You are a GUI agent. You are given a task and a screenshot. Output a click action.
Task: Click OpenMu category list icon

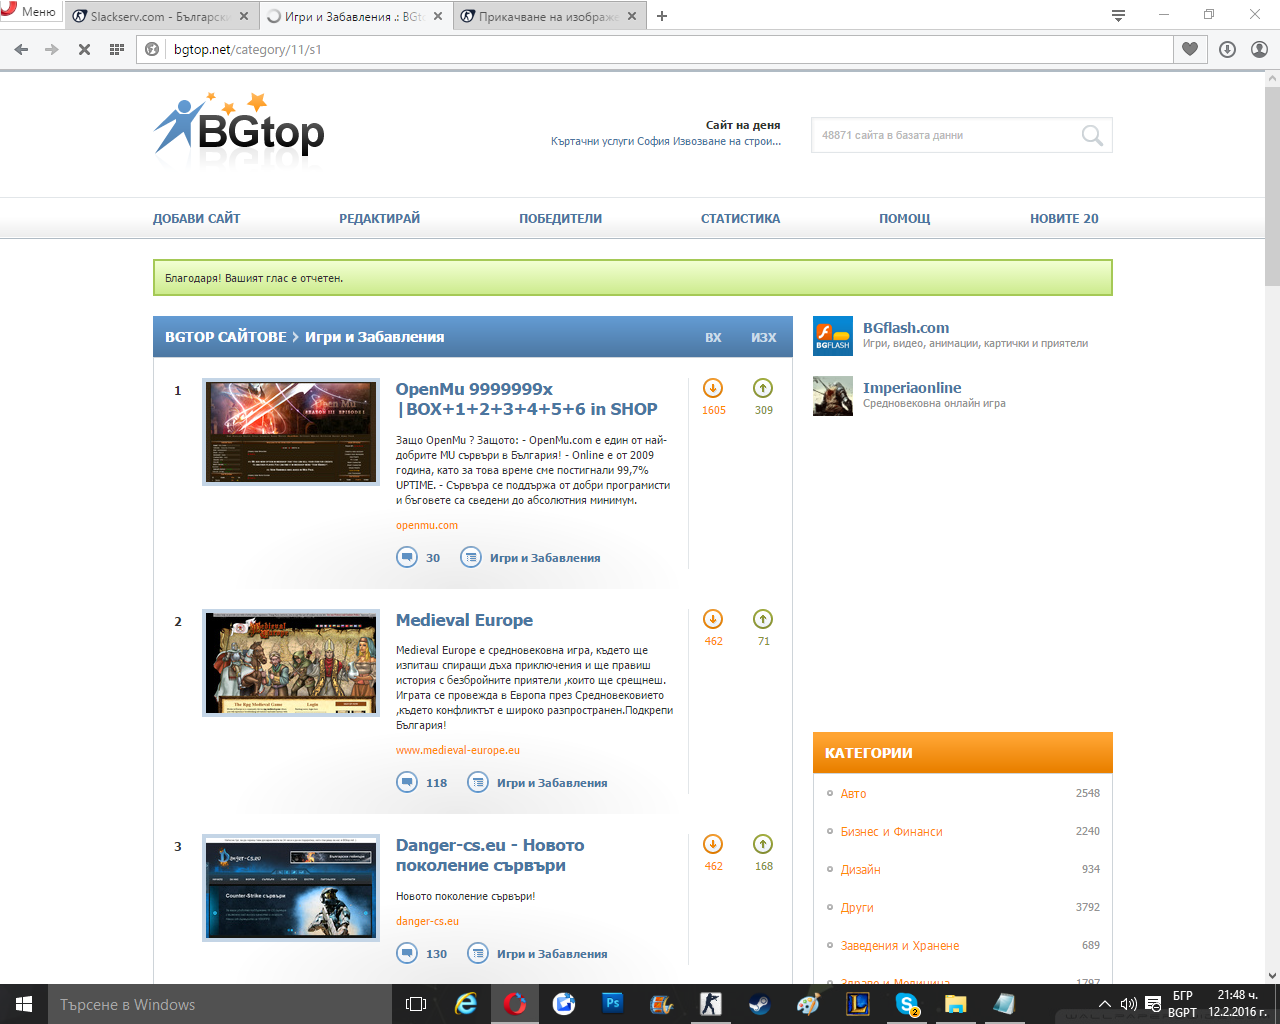tap(470, 557)
